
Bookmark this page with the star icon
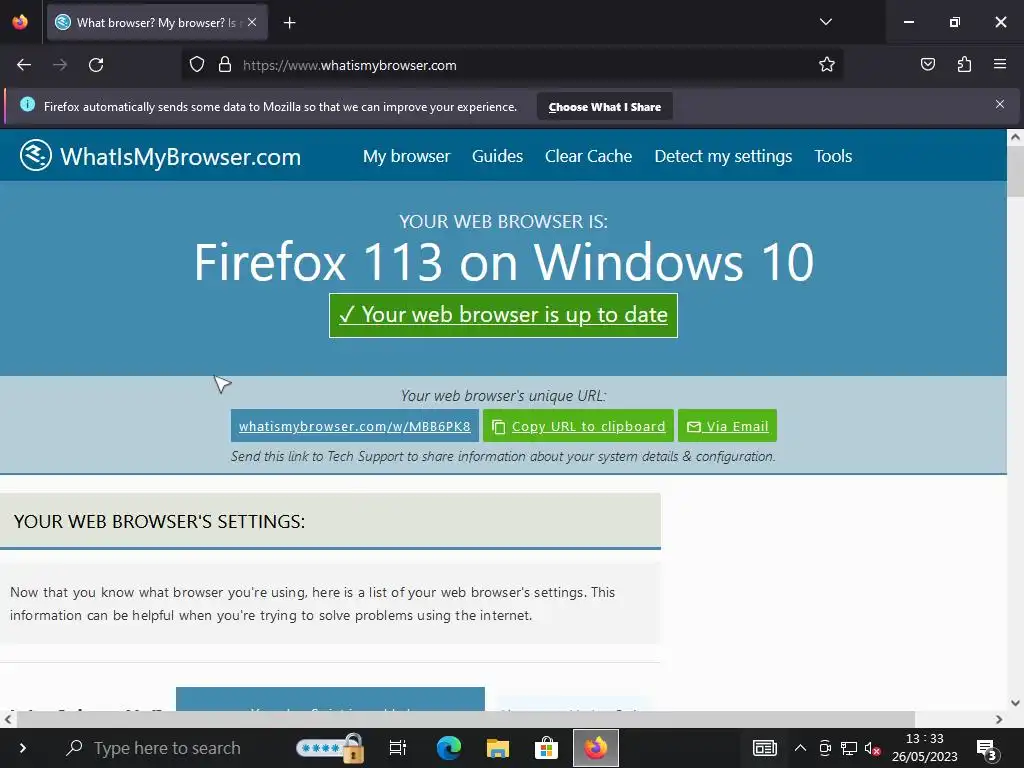[827, 65]
